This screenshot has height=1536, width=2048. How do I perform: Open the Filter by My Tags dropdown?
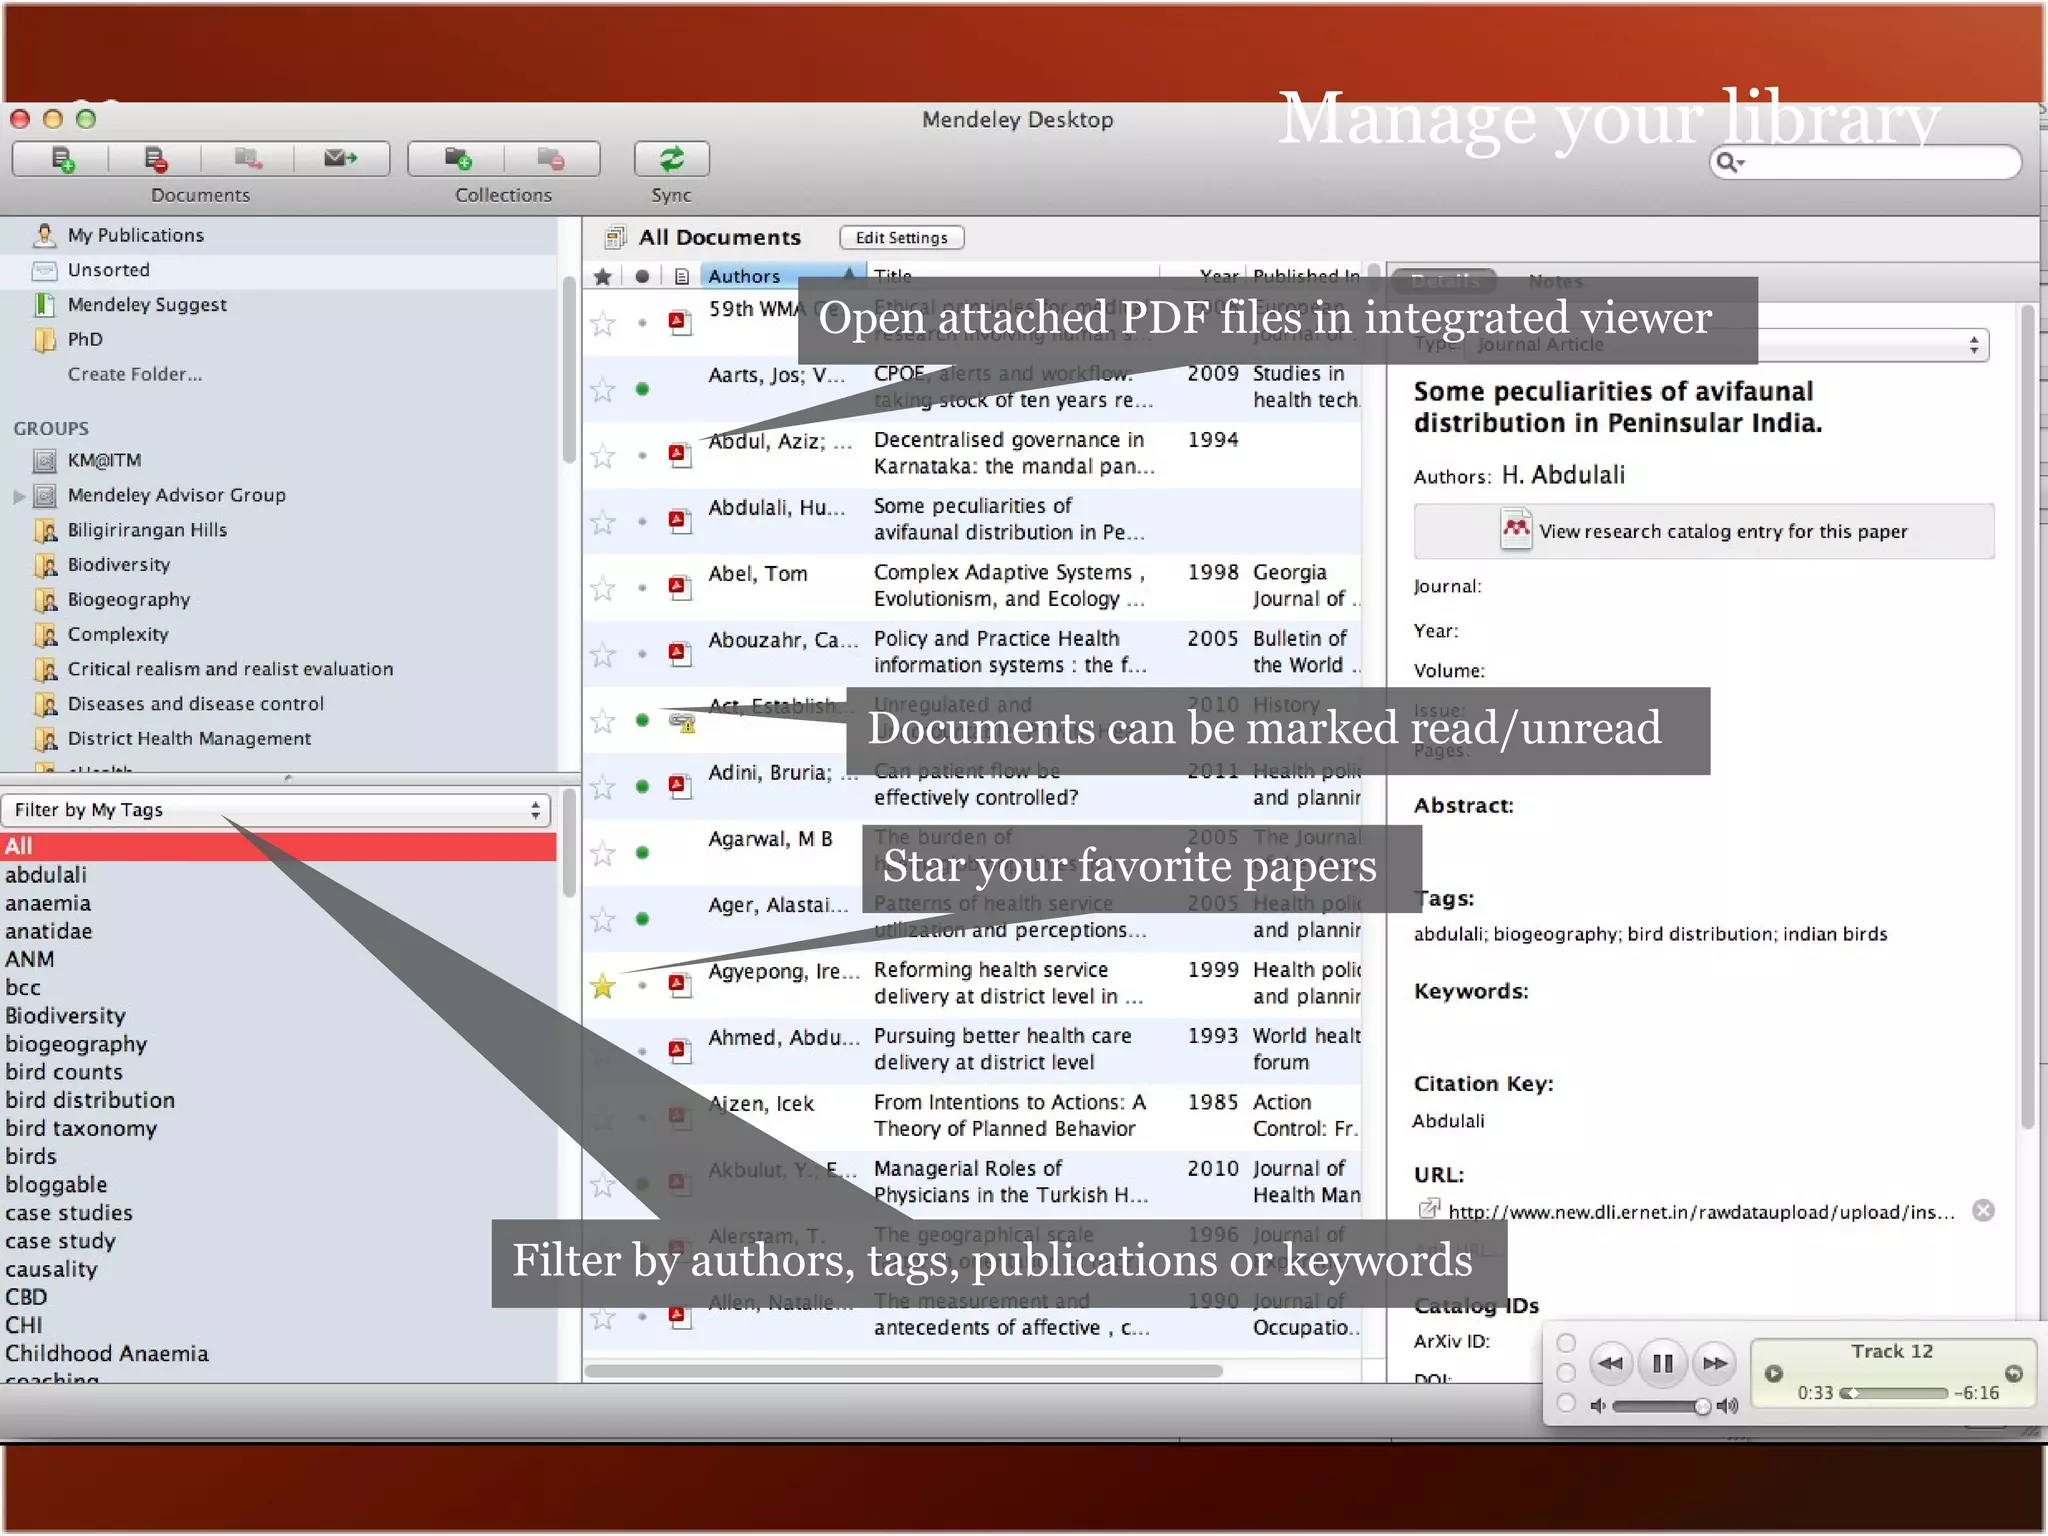(x=277, y=810)
